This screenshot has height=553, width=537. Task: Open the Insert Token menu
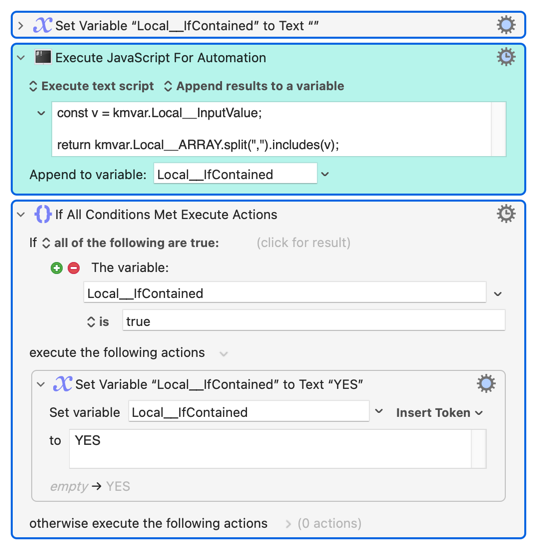point(439,413)
